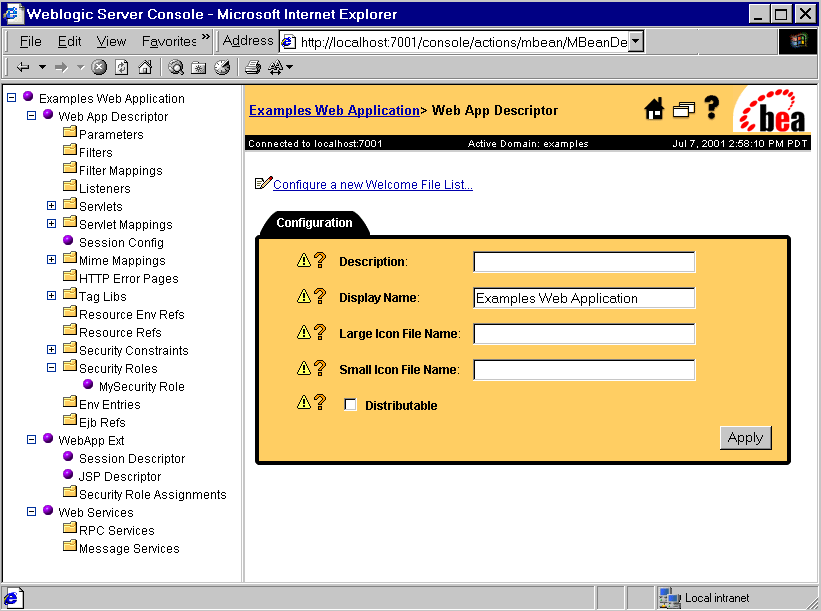Click warning icon beside Small Icon File Name
Image resolution: width=821 pixels, height=611 pixels.
pos(304,368)
